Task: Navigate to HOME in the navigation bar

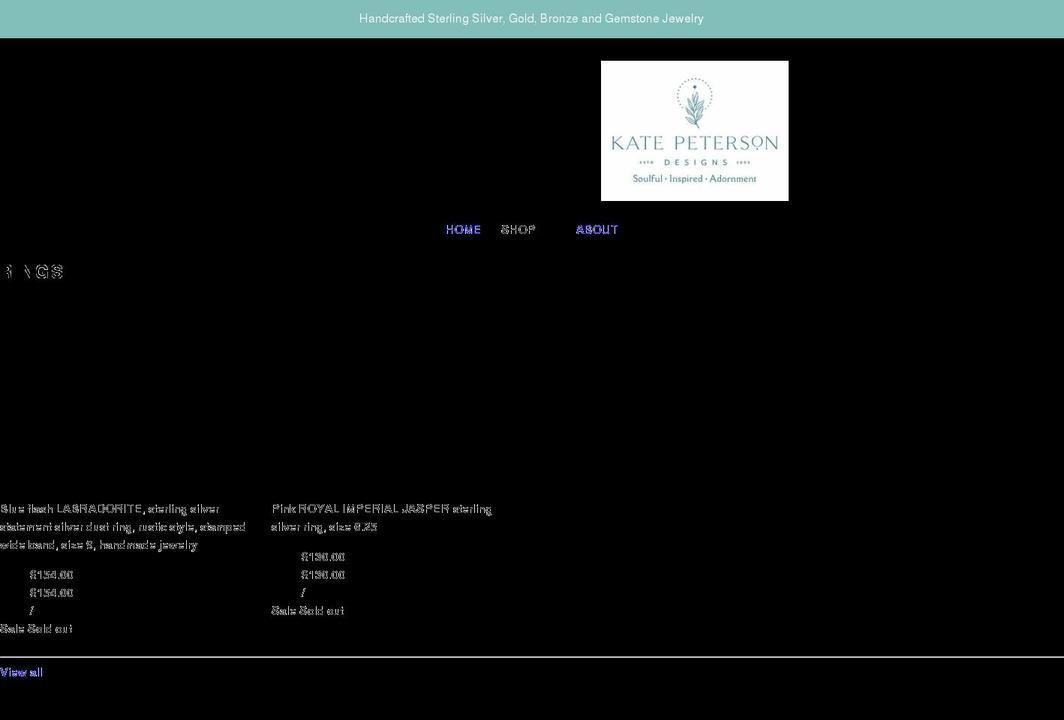Action: coord(463,228)
